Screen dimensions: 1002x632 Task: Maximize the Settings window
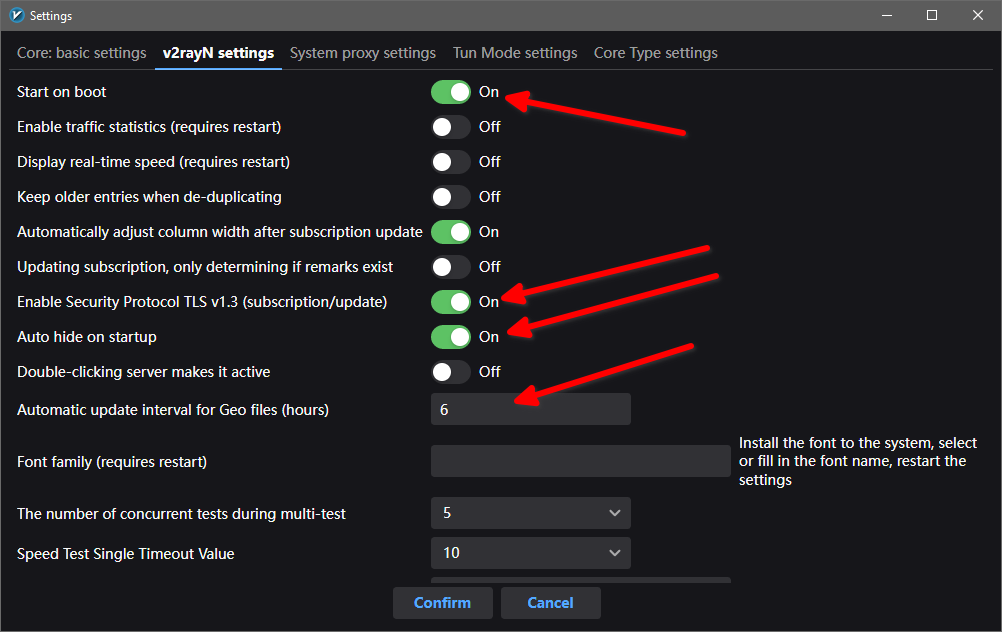(x=932, y=15)
